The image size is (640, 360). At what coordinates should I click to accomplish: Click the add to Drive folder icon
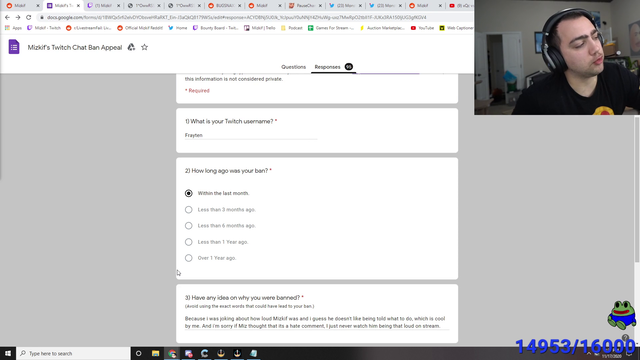point(131,47)
